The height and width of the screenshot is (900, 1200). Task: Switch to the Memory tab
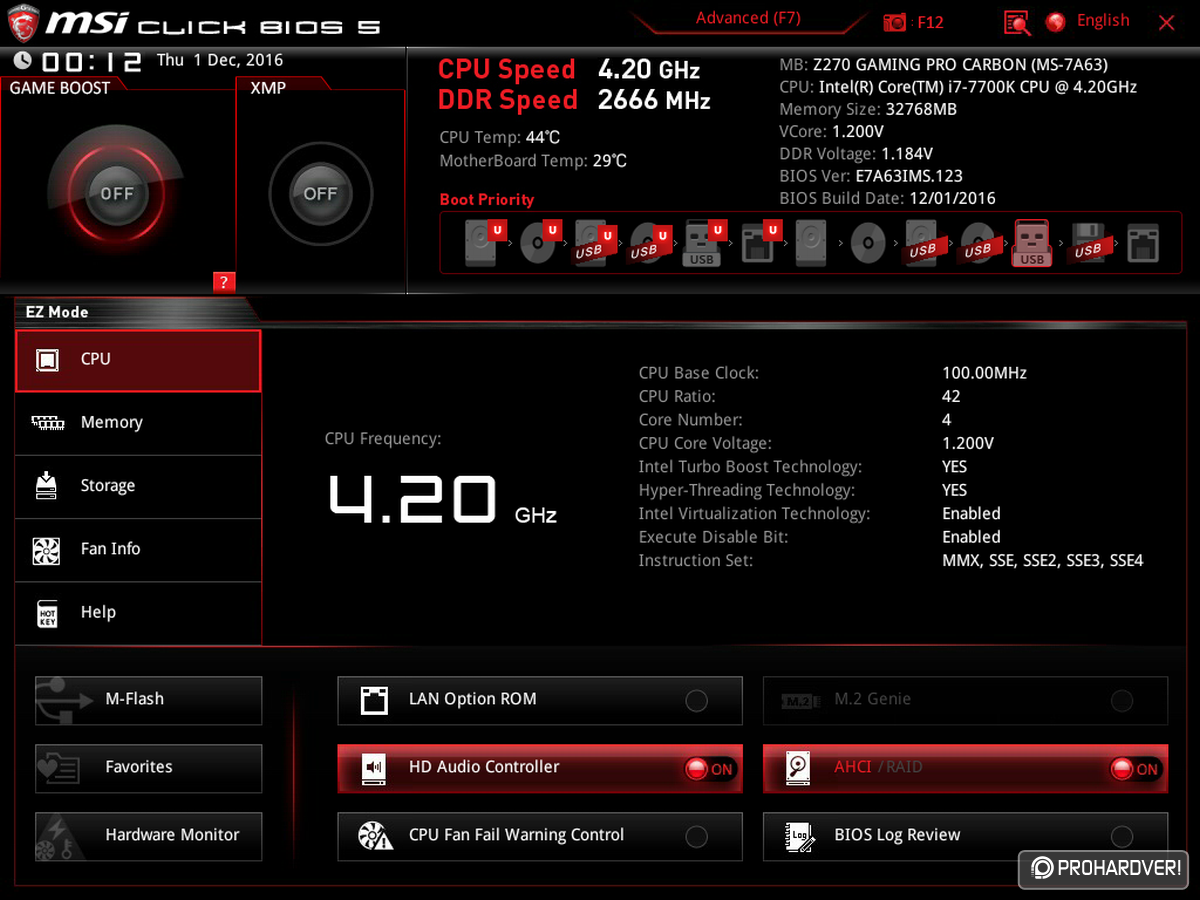click(x=138, y=423)
